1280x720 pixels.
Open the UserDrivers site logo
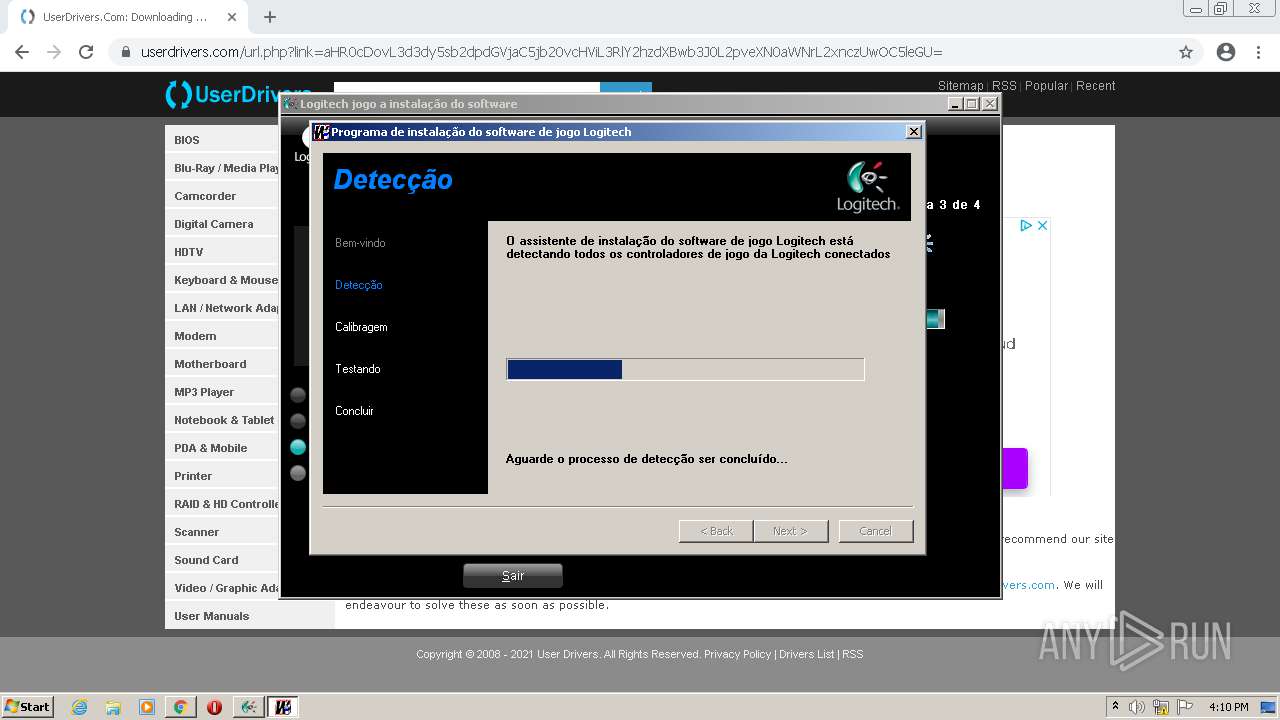[238, 94]
